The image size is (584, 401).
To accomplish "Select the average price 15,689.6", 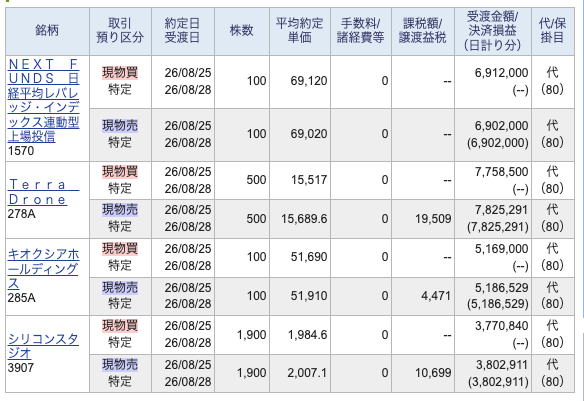I will [304, 219].
